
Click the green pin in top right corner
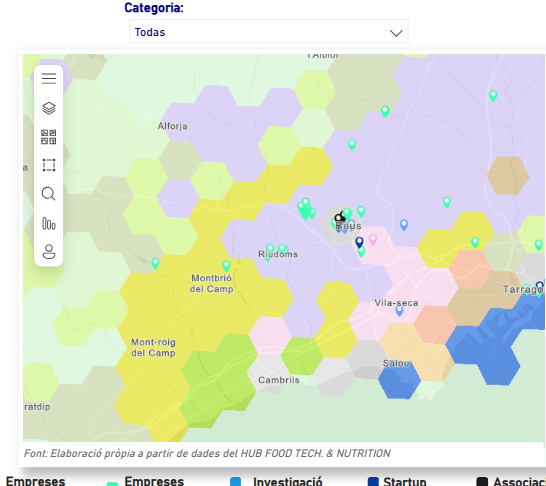493,95
